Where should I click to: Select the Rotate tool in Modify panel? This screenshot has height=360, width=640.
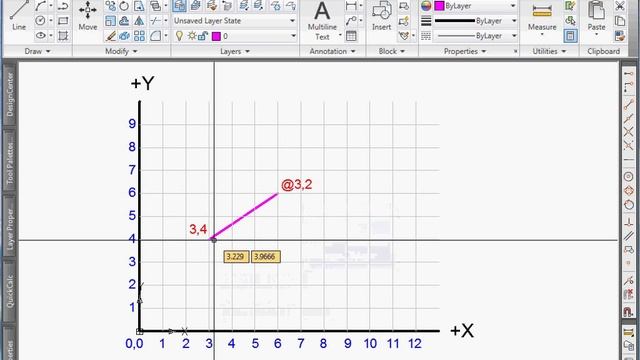(124, 6)
